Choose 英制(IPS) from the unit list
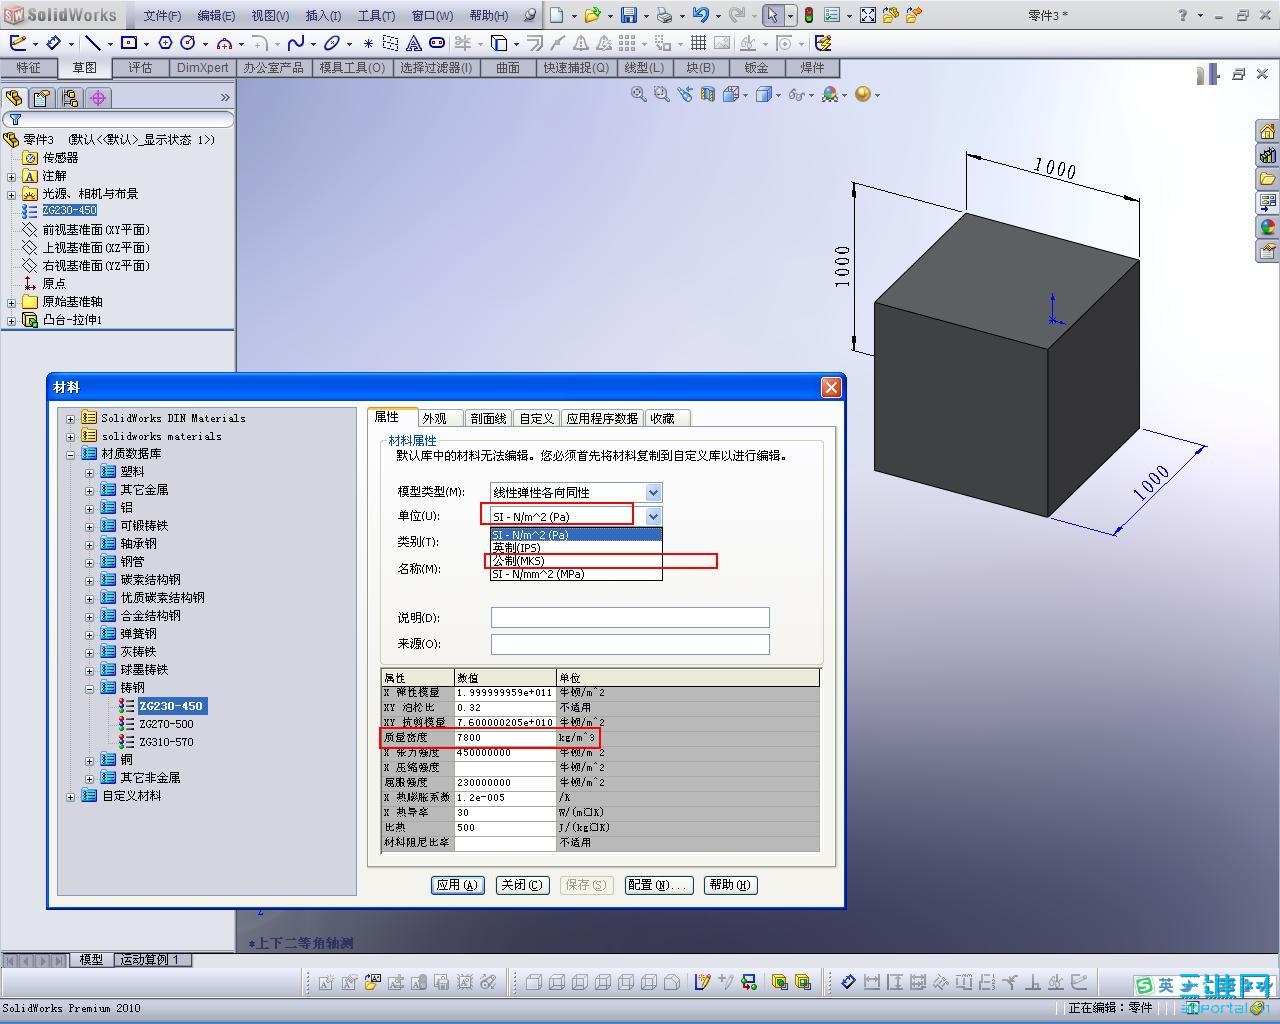Screen dimensions: 1280x1024 tap(576, 548)
